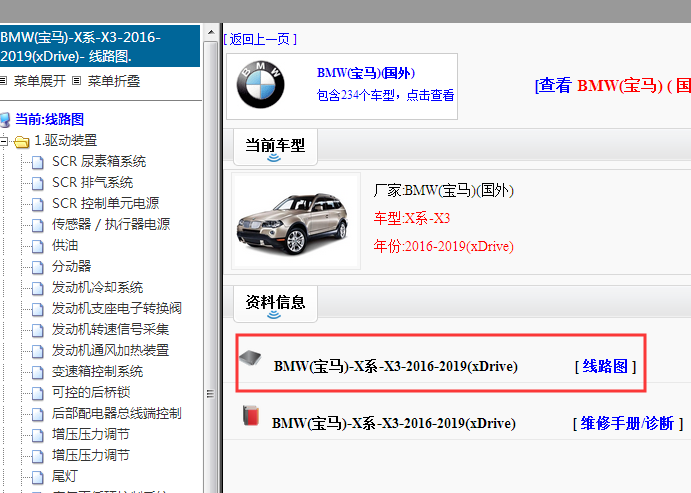Click page icon beside 可控的后桥锁
This screenshot has height=493, width=691.
(38, 393)
